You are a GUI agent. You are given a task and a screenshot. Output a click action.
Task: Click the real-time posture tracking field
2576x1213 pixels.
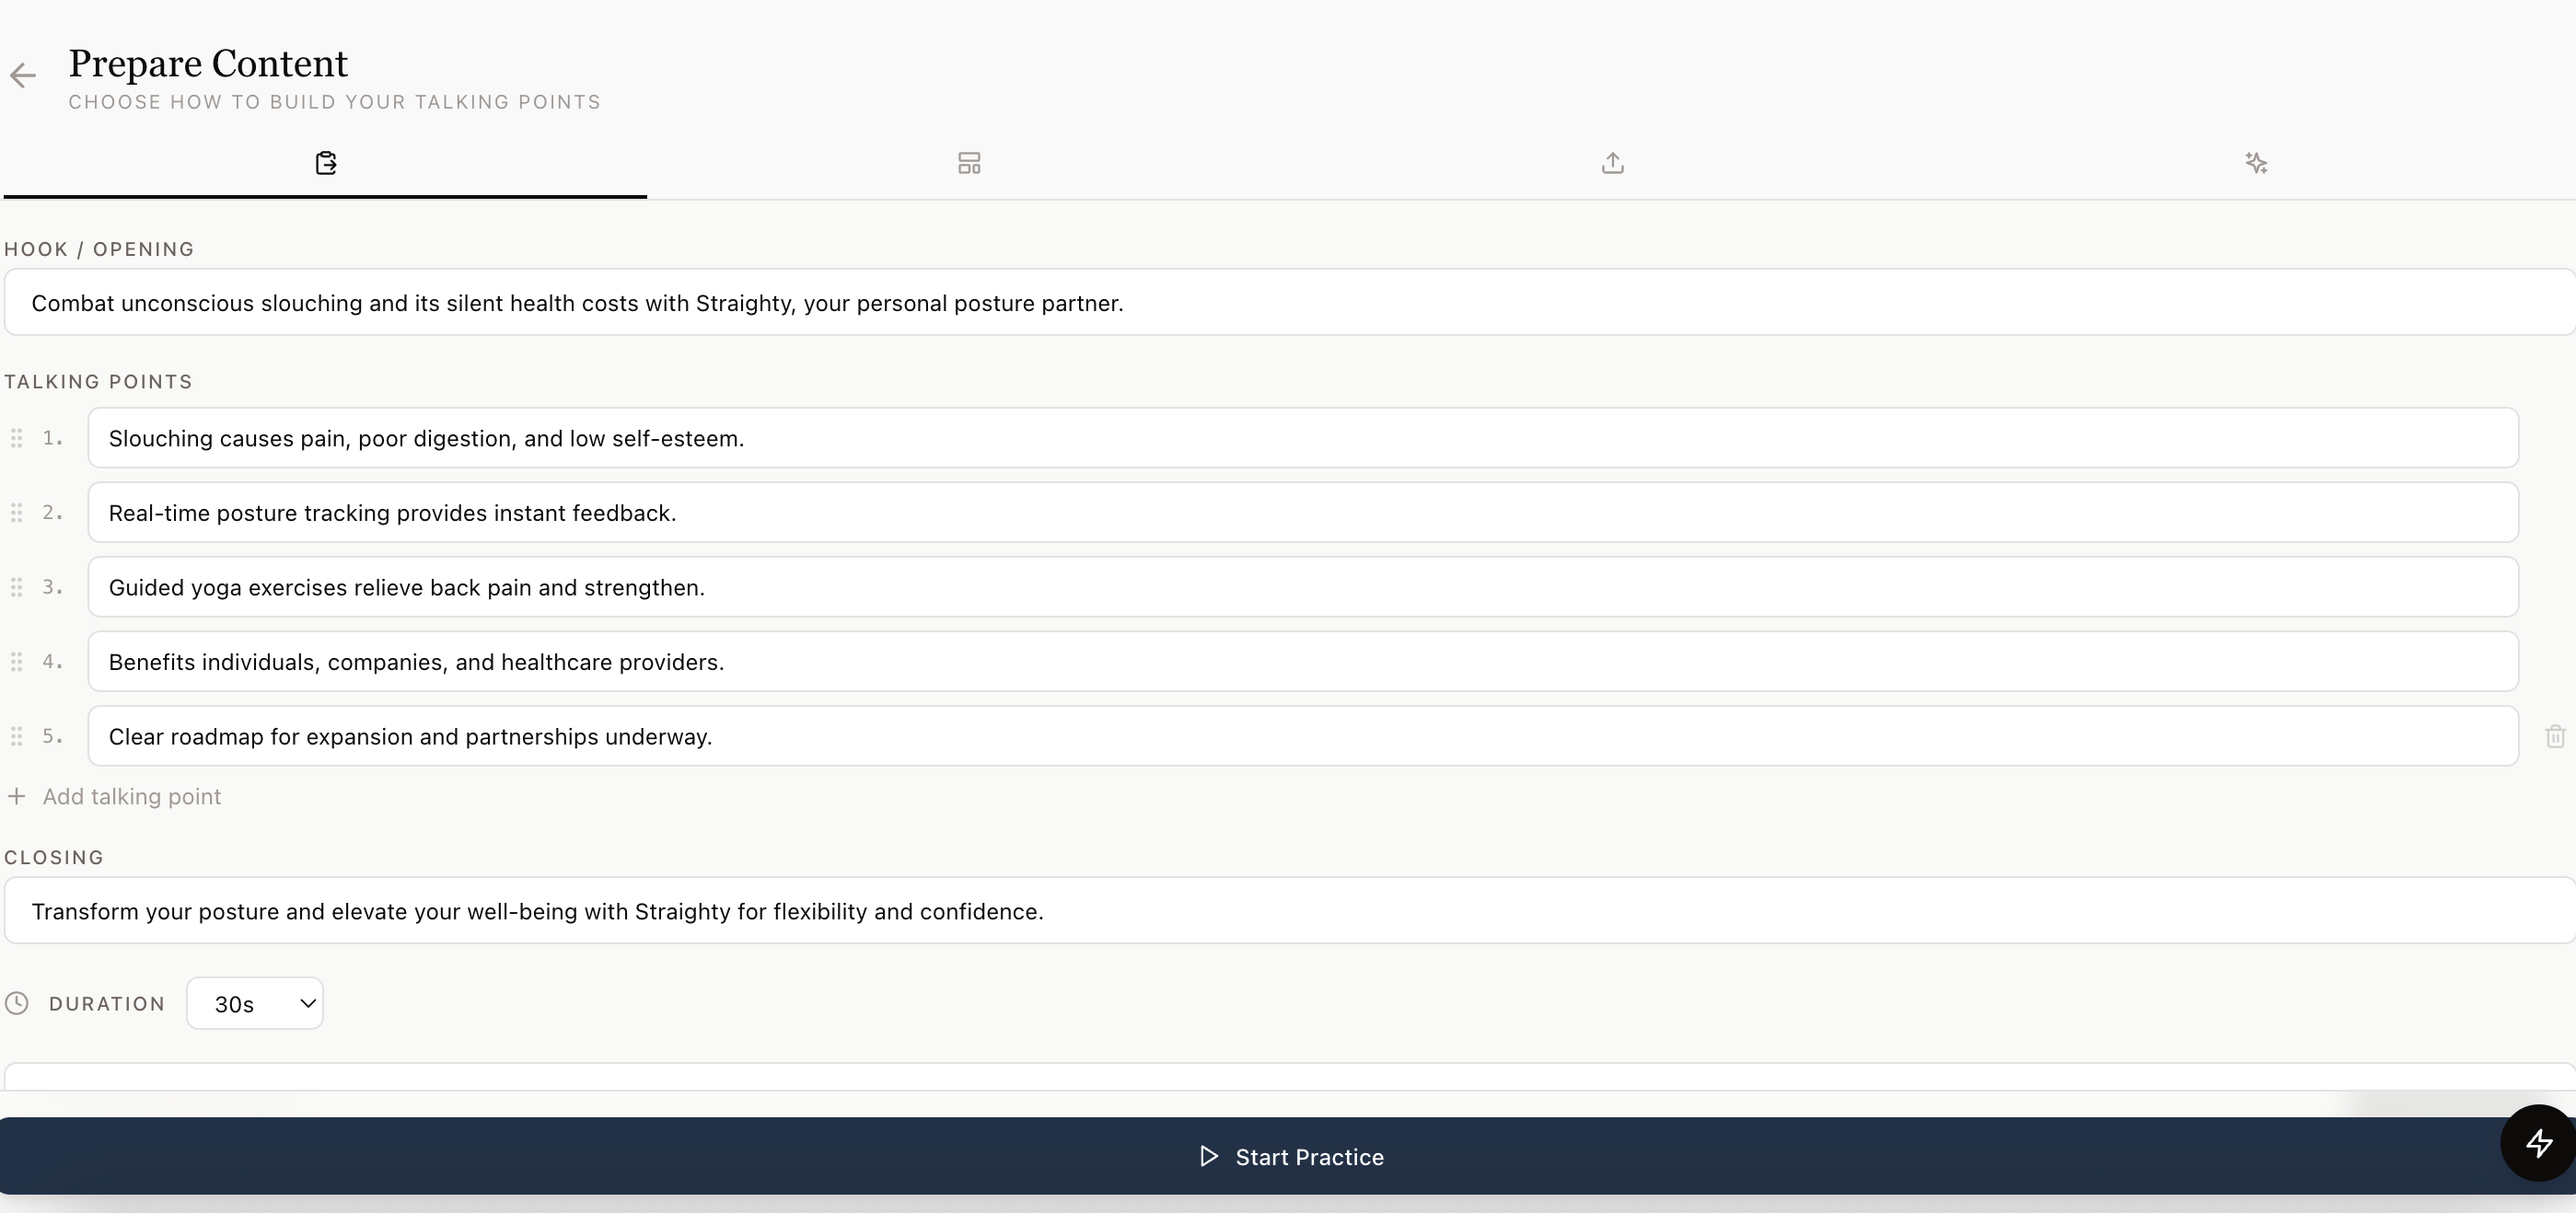tap(1302, 513)
